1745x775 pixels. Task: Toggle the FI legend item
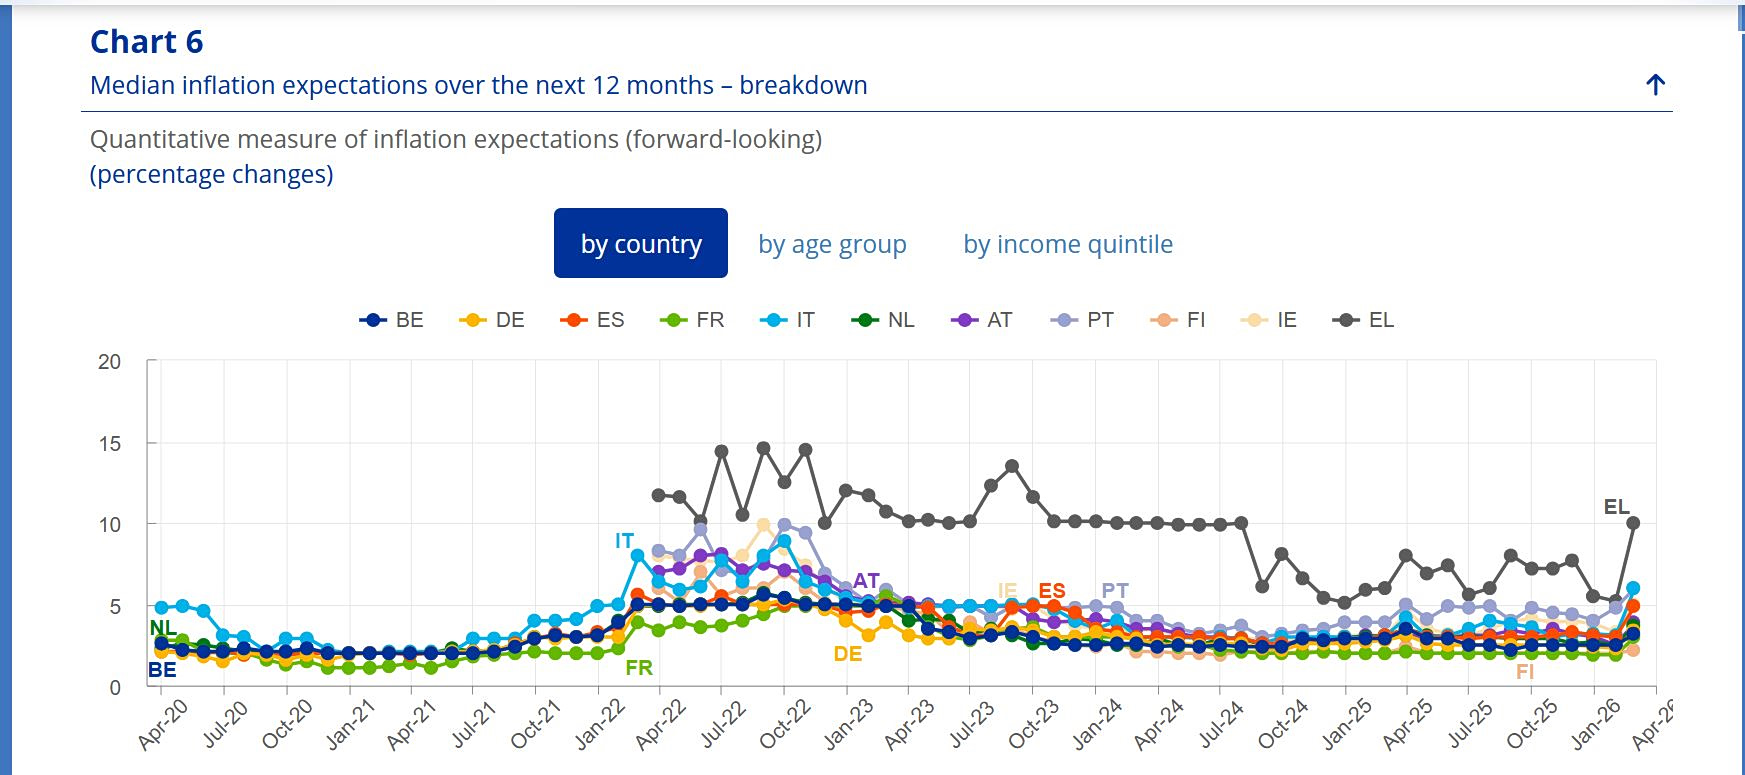1179,320
